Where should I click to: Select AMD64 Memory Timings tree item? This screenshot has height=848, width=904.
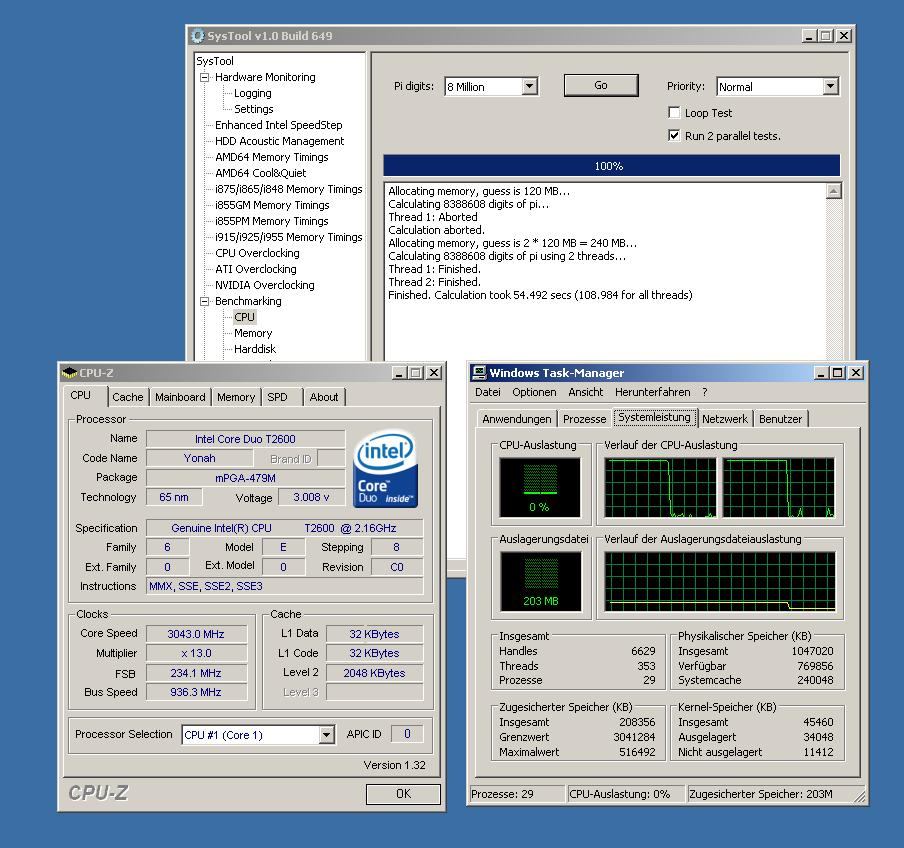click(272, 157)
